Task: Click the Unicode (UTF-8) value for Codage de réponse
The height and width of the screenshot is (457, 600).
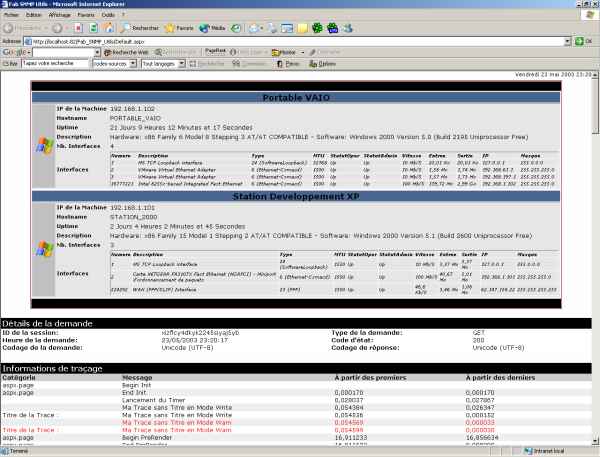Action: pyautogui.click(x=498, y=348)
